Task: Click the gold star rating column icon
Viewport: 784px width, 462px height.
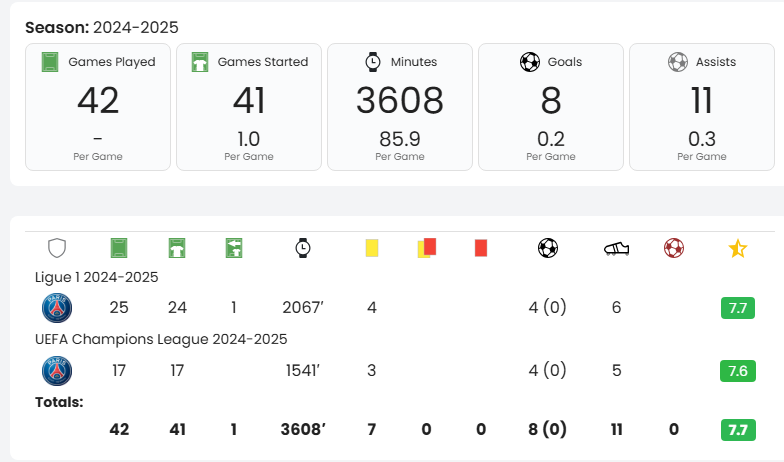Action: [737, 248]
